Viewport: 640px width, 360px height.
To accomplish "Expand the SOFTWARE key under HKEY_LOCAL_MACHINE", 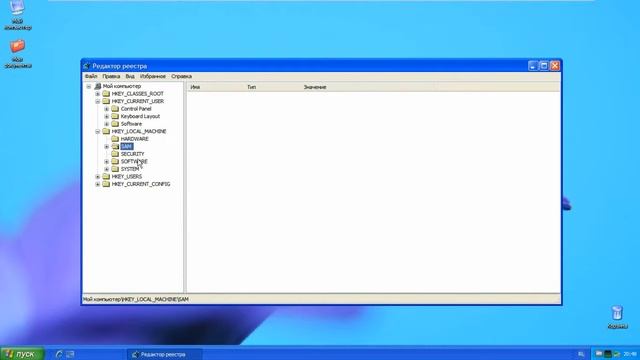I will (x=107, y=162).
